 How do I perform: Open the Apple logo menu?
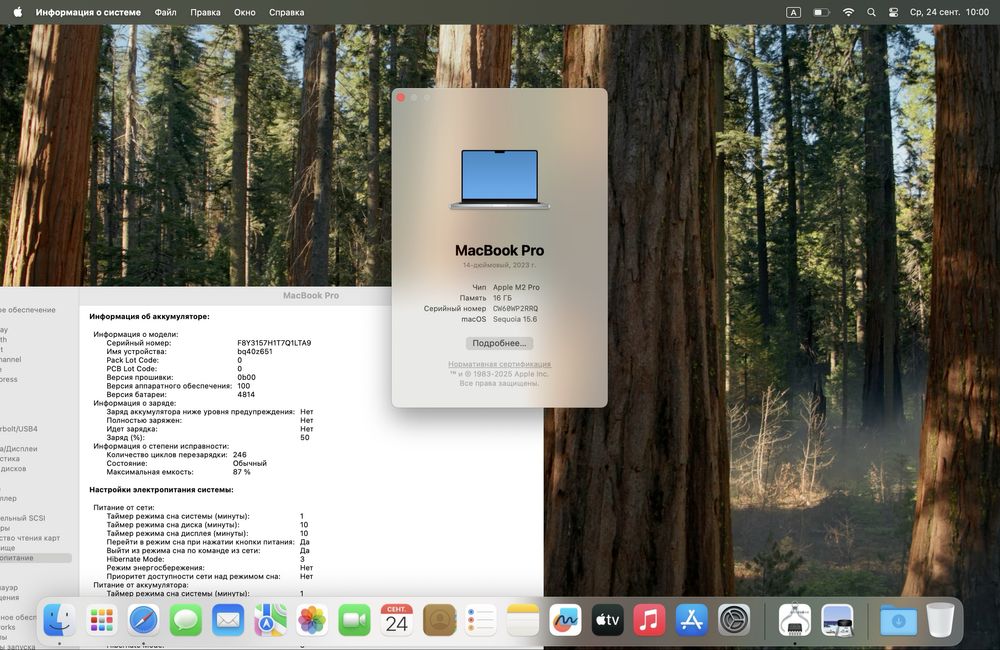coord(17,12)
